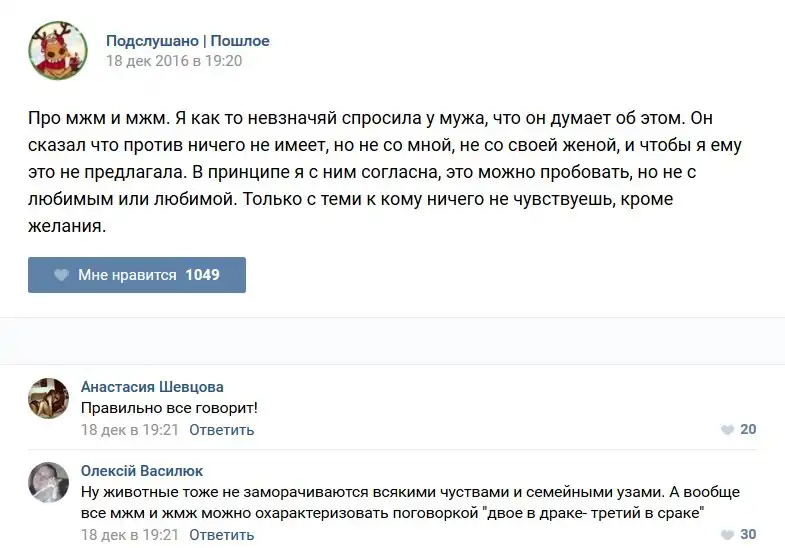The image size is (785, 548).
Task: Open timestamp of Анастасия Шевцова's comment
Action: (129, 430)
